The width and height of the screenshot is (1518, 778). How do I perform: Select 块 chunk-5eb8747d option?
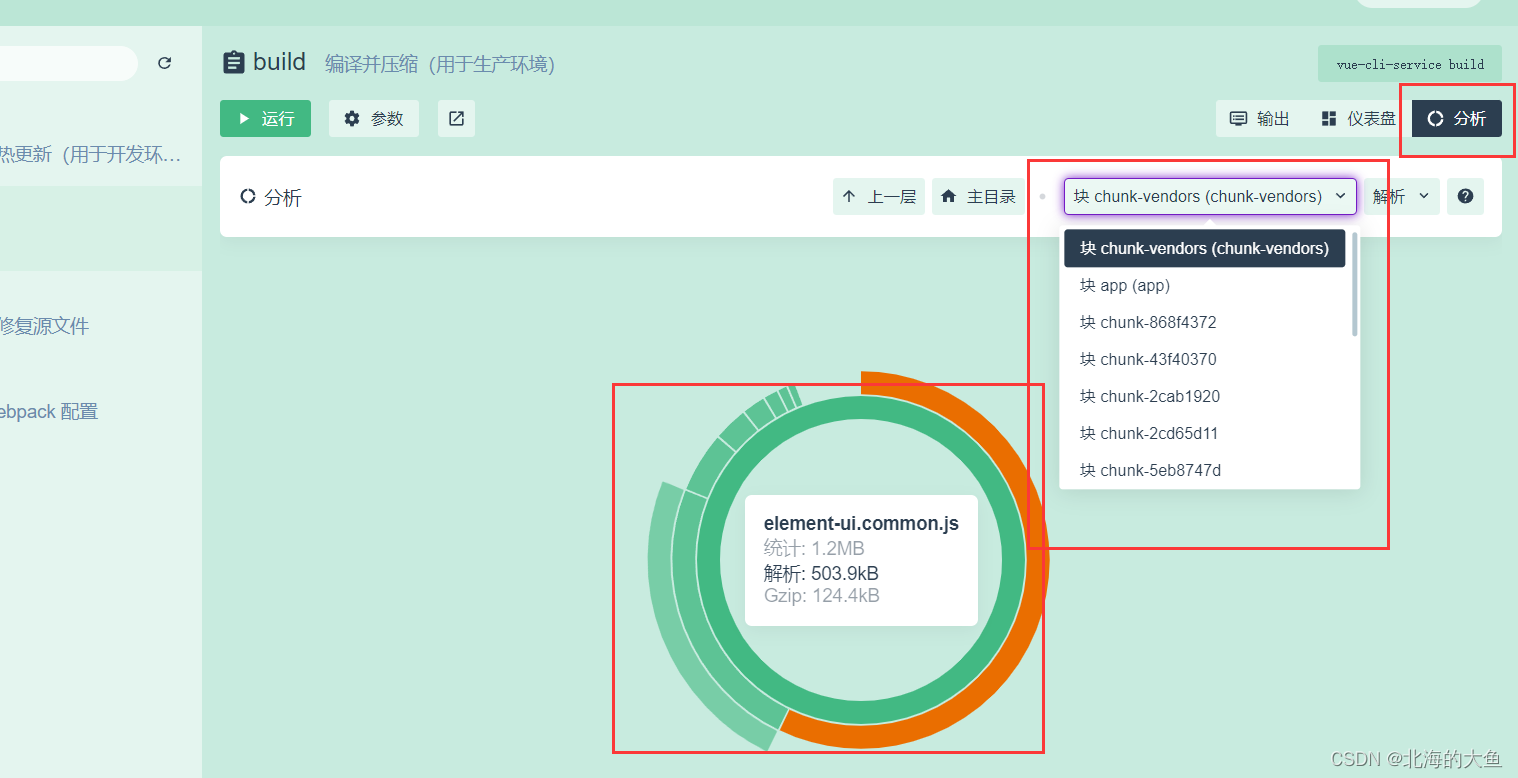[1204, 469]
